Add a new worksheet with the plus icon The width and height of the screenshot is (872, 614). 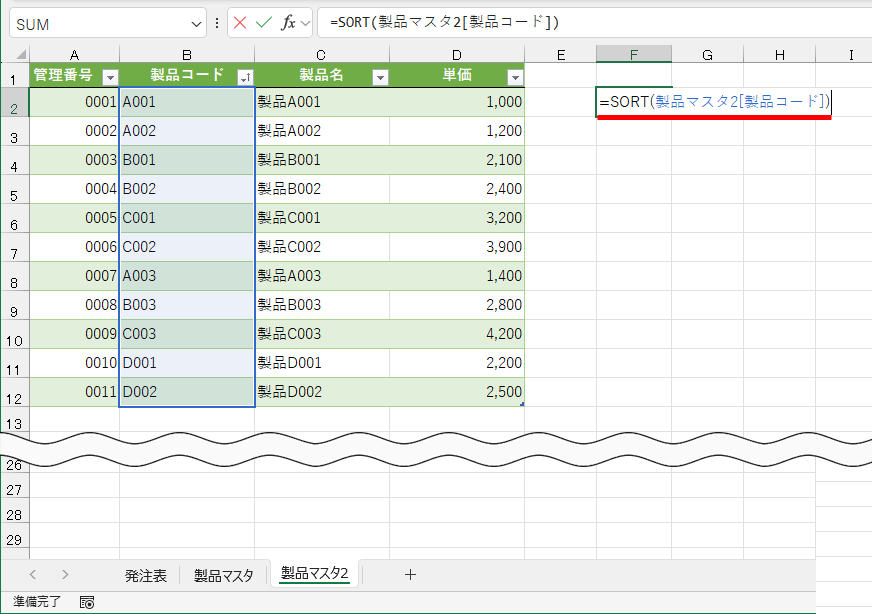[411, 575]
